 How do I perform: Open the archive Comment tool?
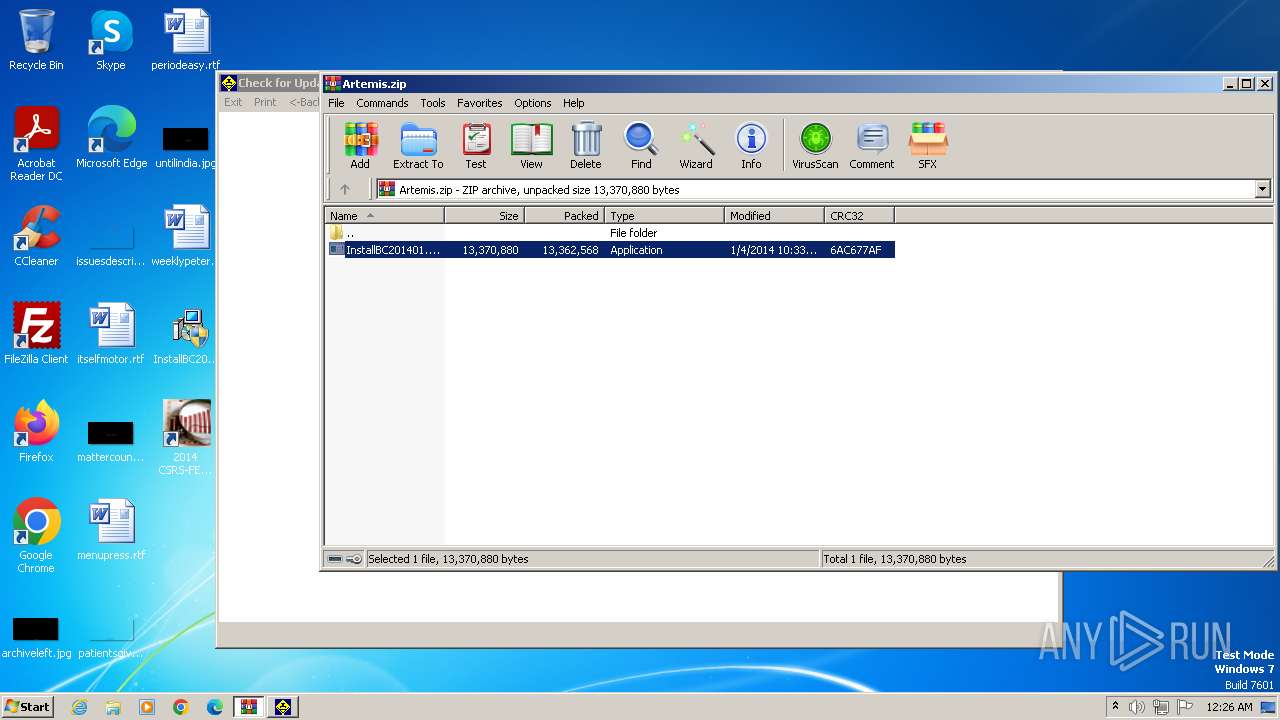(x=872, y=146)
